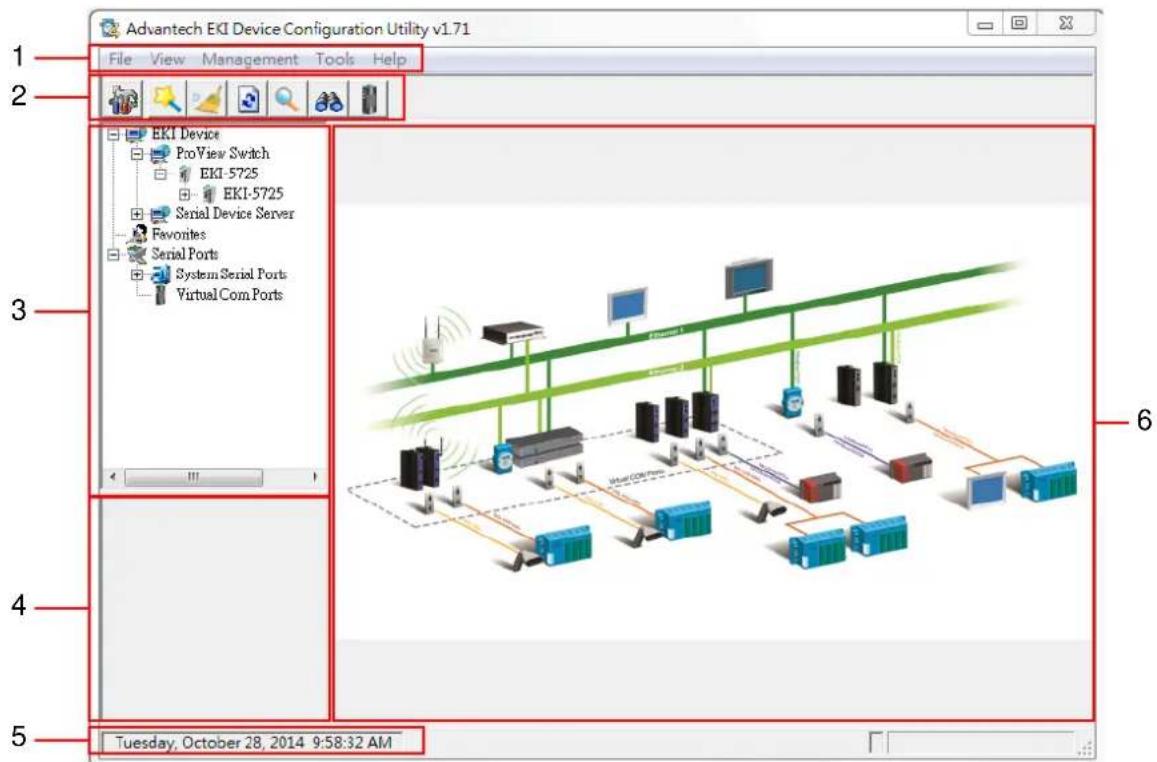Expand the Serial Device Server node
The height and width of the screenshot is (762, 1157).
137,214
